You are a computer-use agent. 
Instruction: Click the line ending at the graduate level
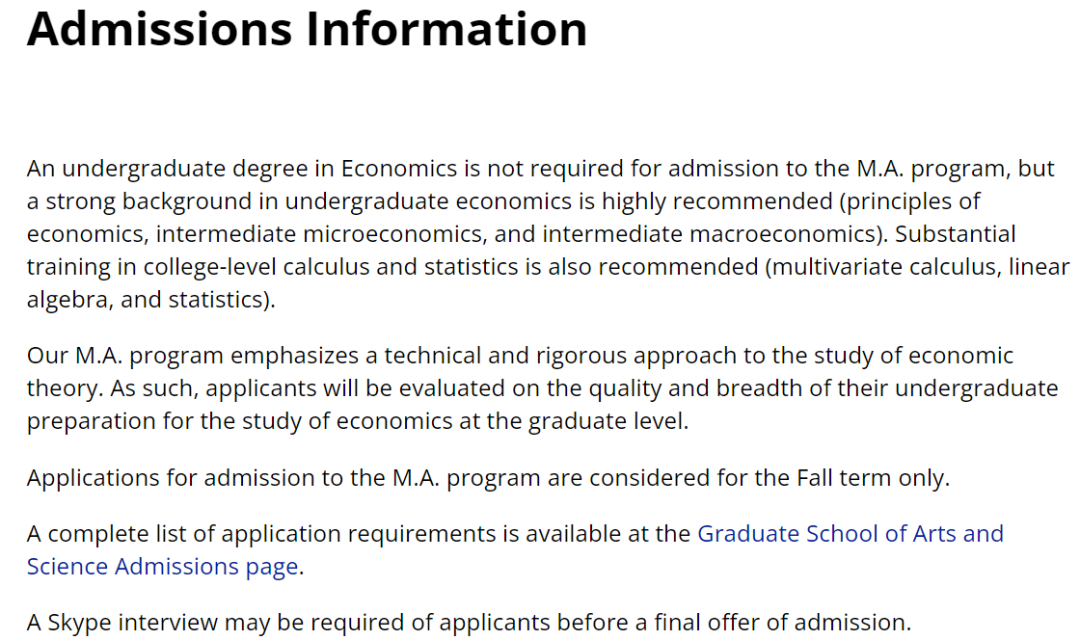pos(357,421)
